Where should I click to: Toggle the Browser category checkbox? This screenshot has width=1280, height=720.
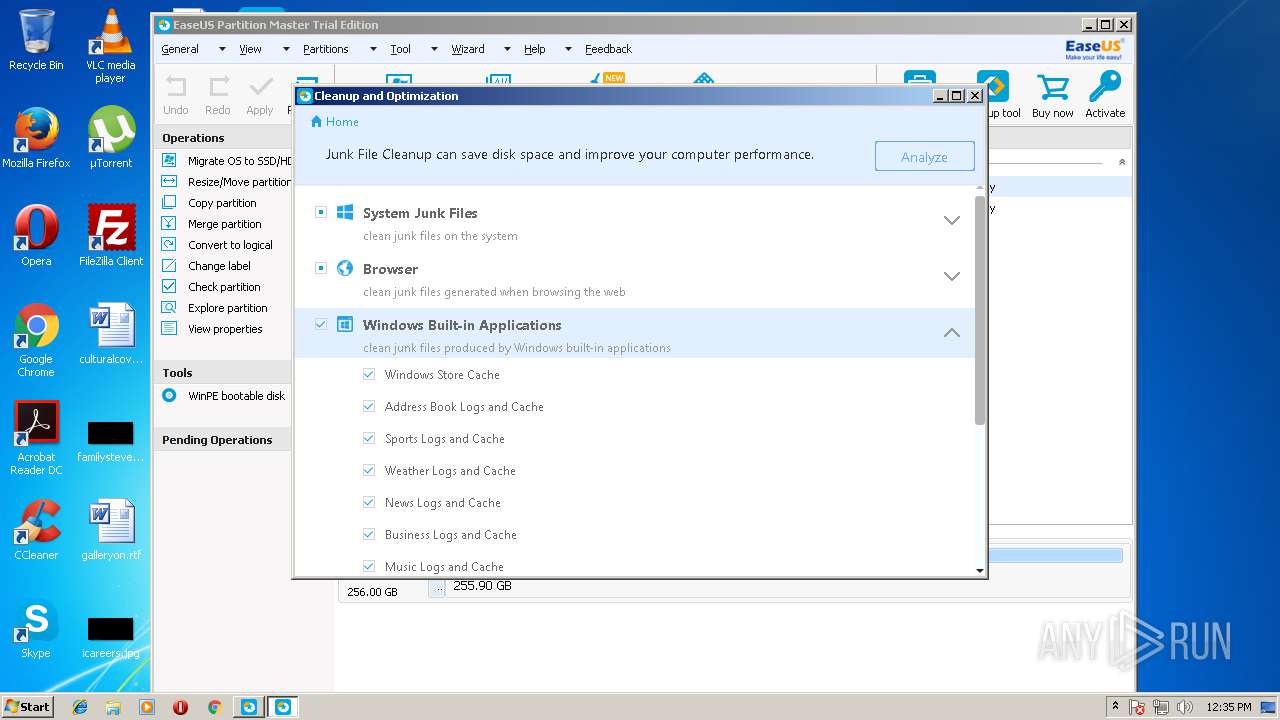point(321,268)
